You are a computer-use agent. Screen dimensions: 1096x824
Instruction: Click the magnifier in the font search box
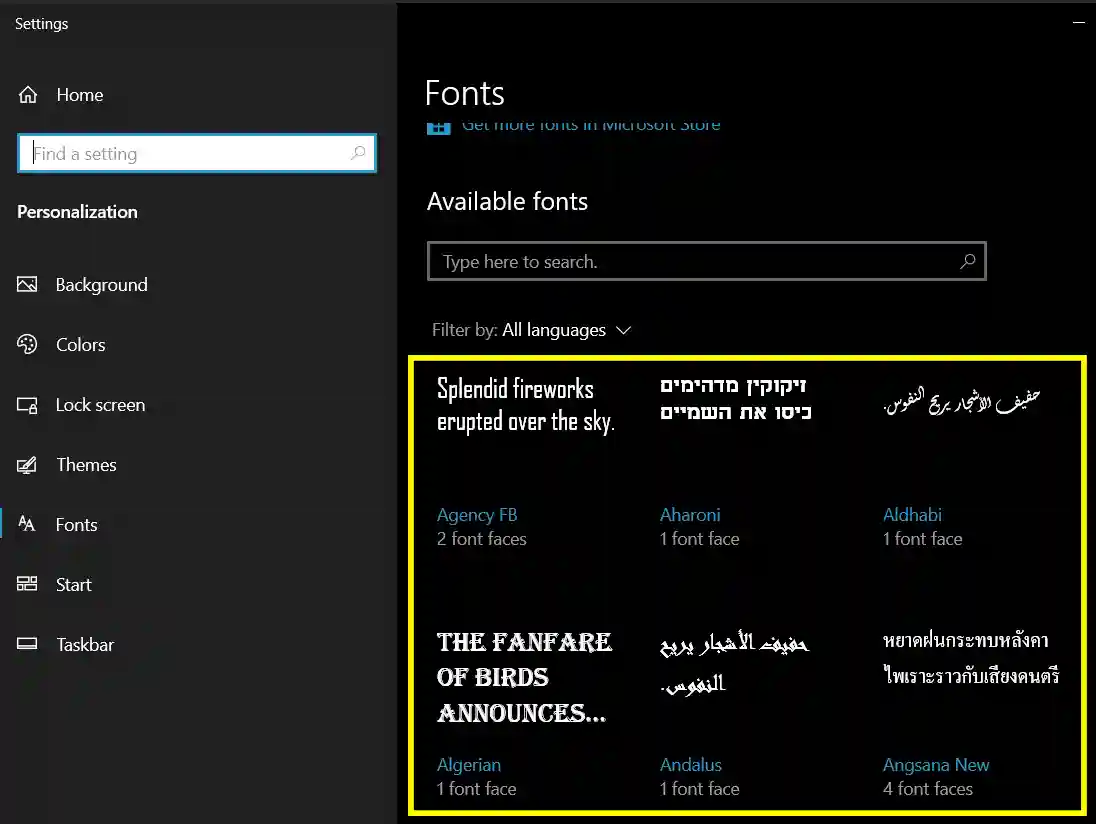pyautogui.click(x=966, y=261)
